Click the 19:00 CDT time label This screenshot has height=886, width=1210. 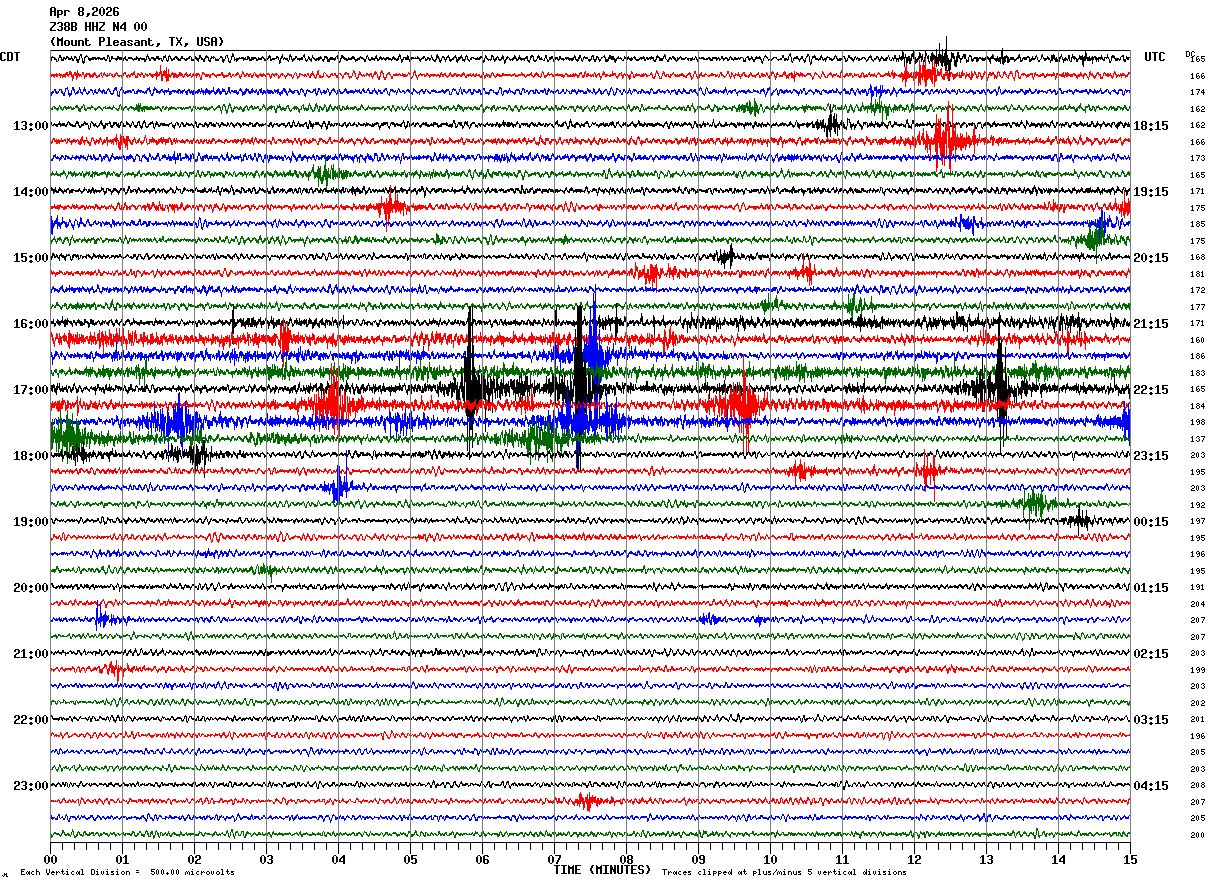click(x=30, y=522)
